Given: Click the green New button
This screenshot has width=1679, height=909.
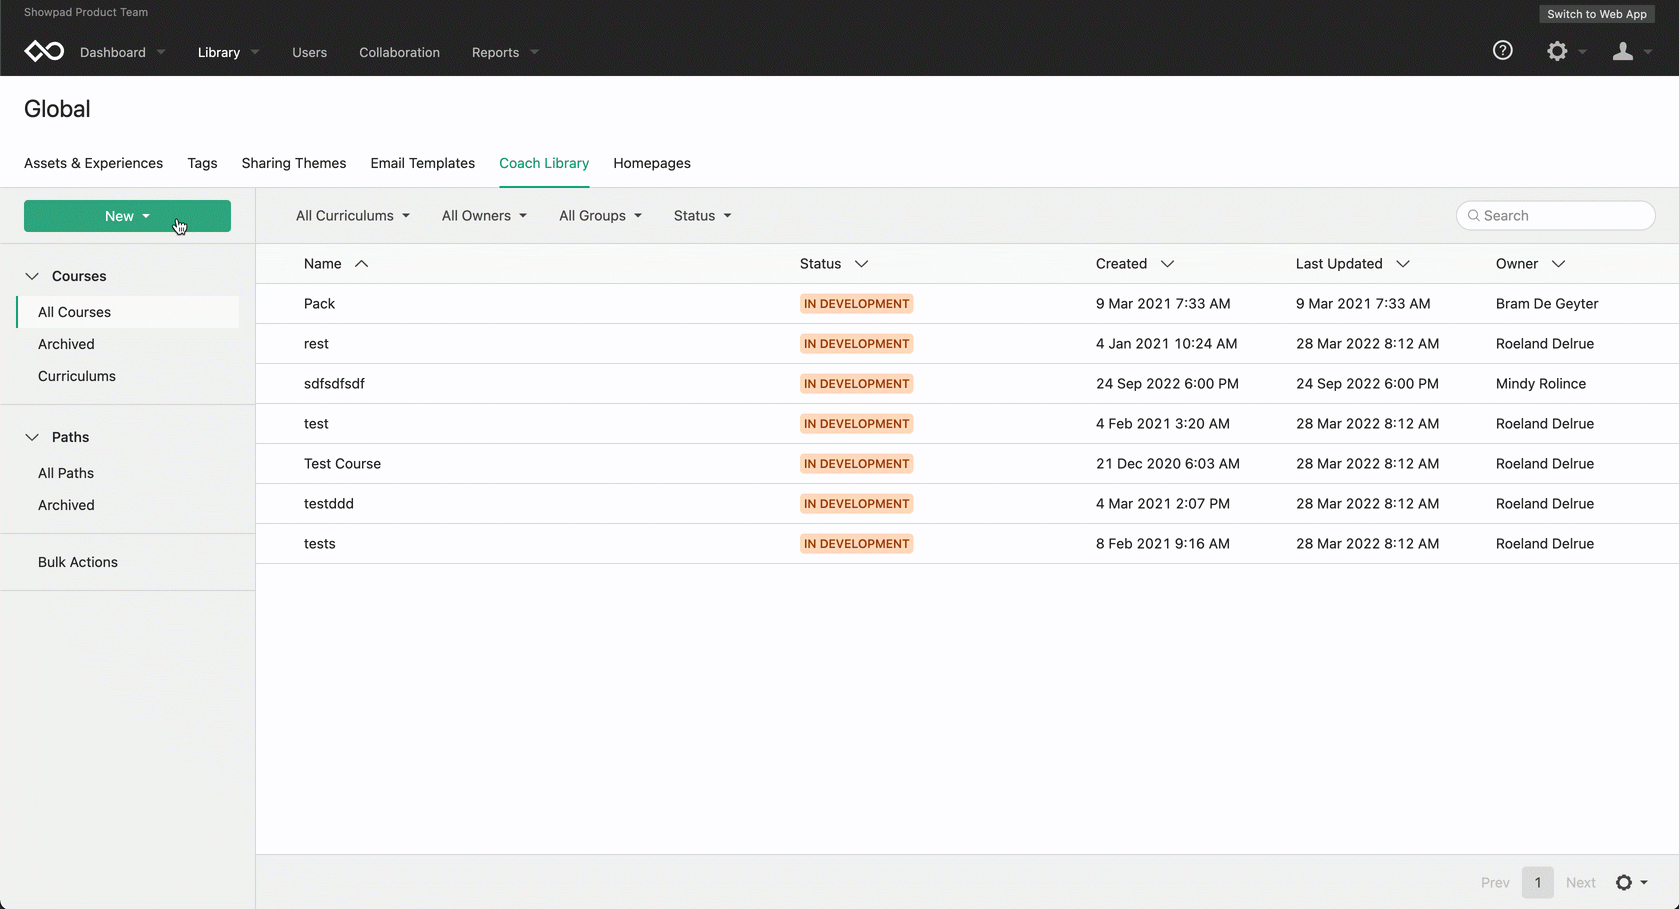Looking at the screenshot, I should (127, 216).
